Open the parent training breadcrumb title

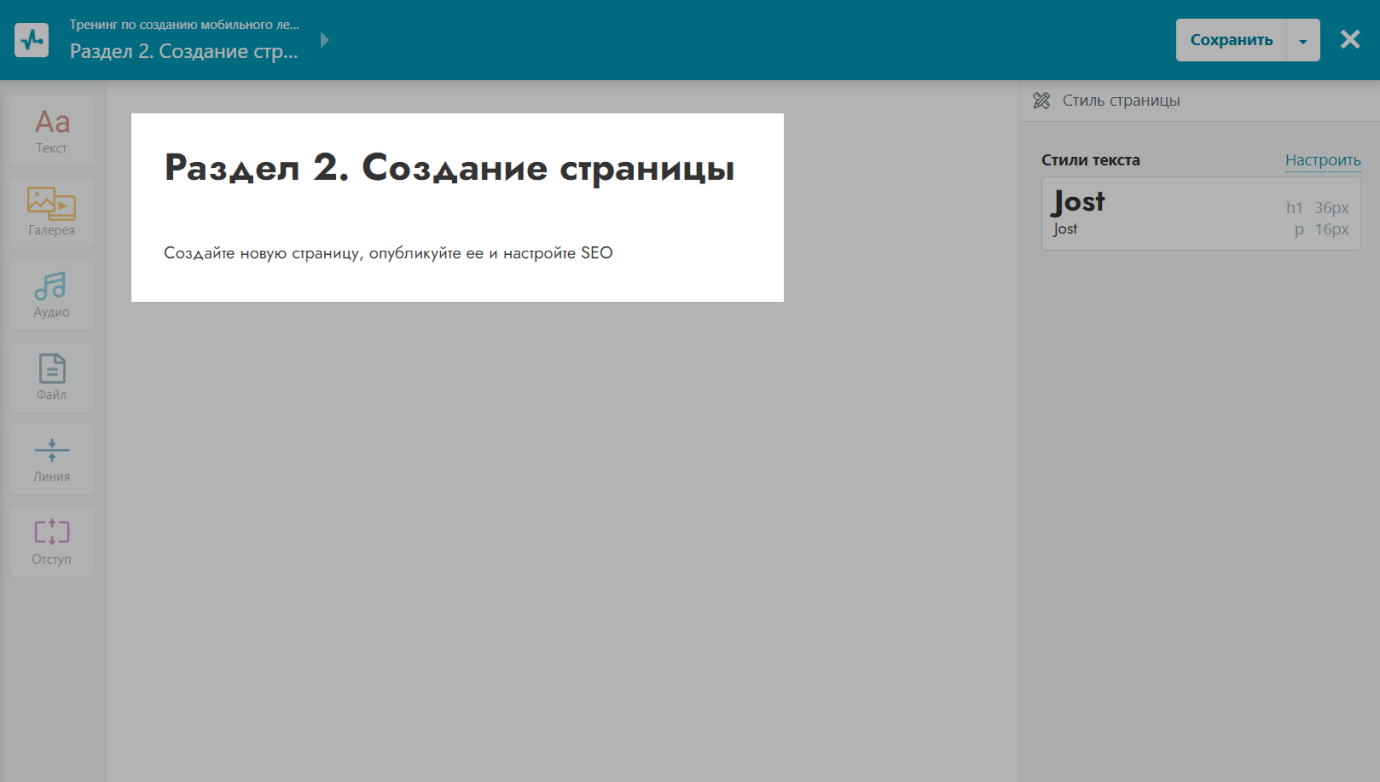(184, 24)
